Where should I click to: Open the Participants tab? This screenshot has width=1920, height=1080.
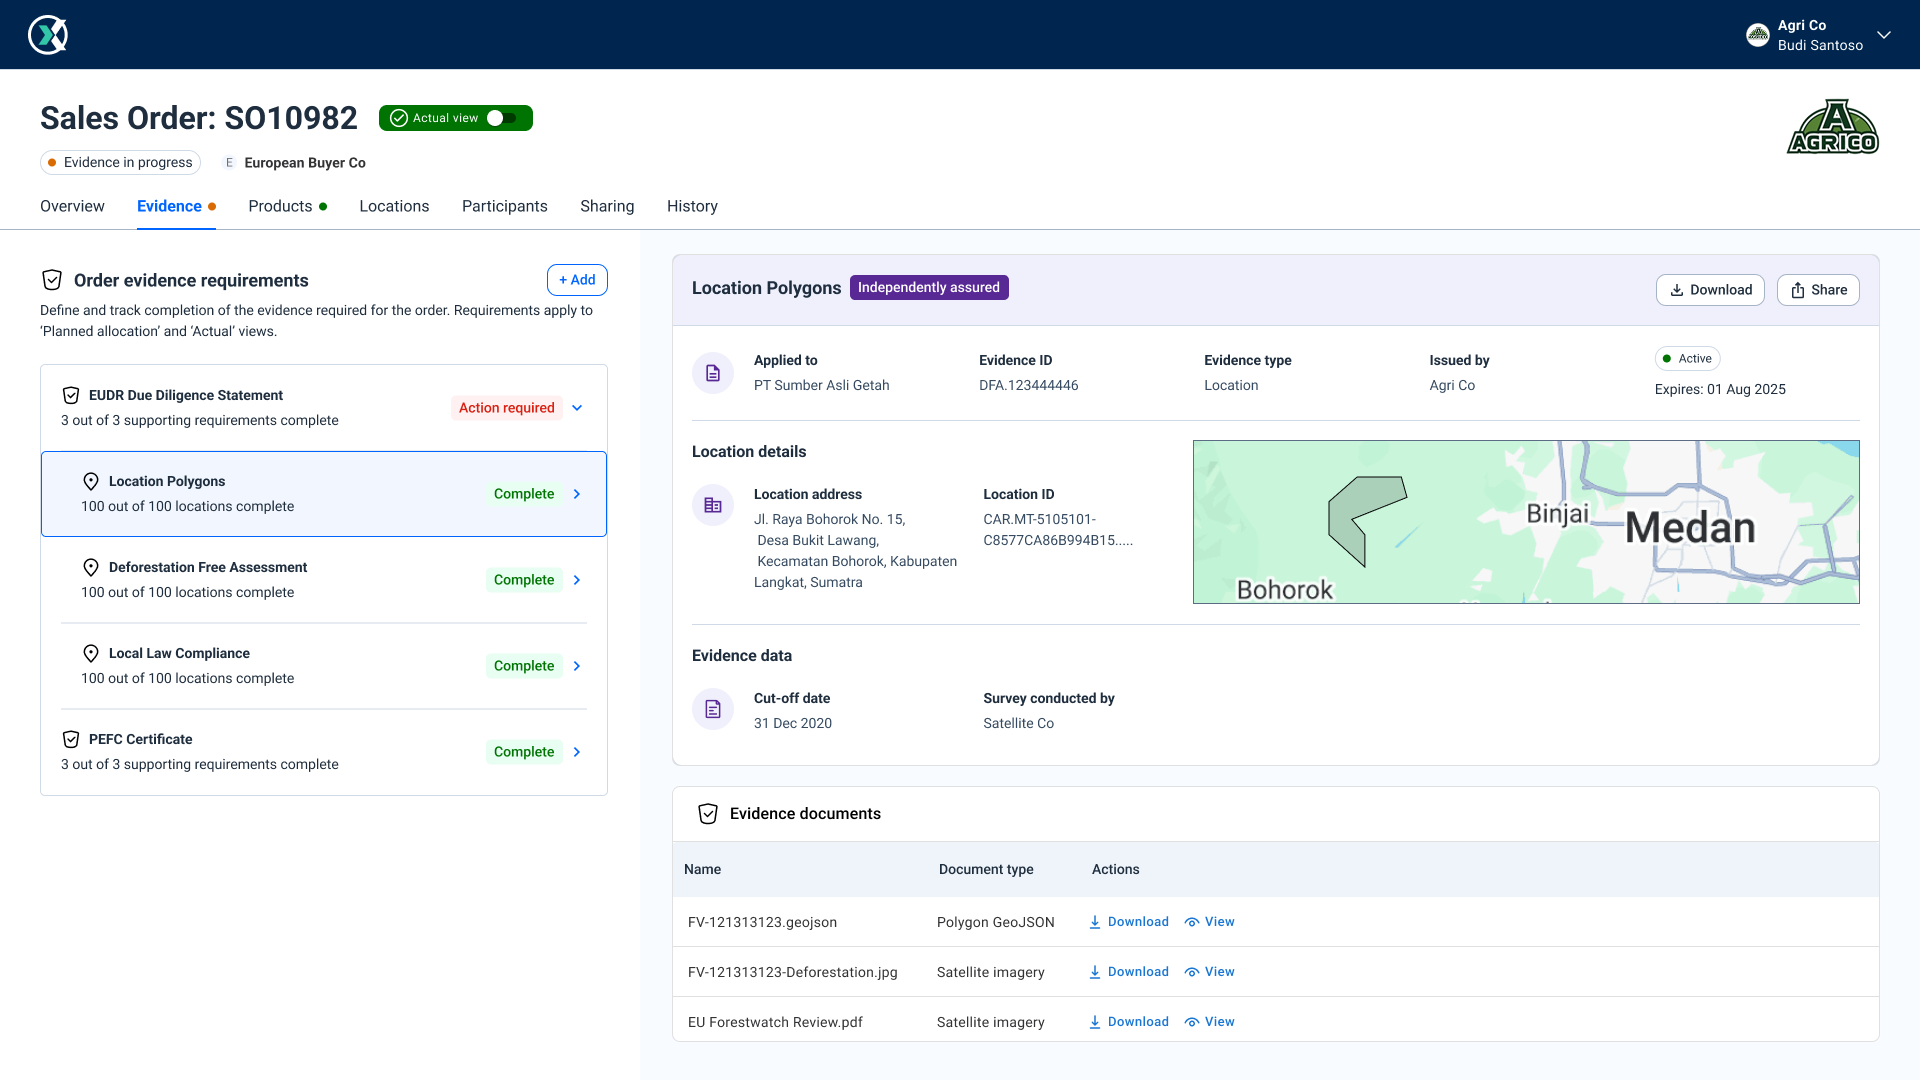coord(504,206)
